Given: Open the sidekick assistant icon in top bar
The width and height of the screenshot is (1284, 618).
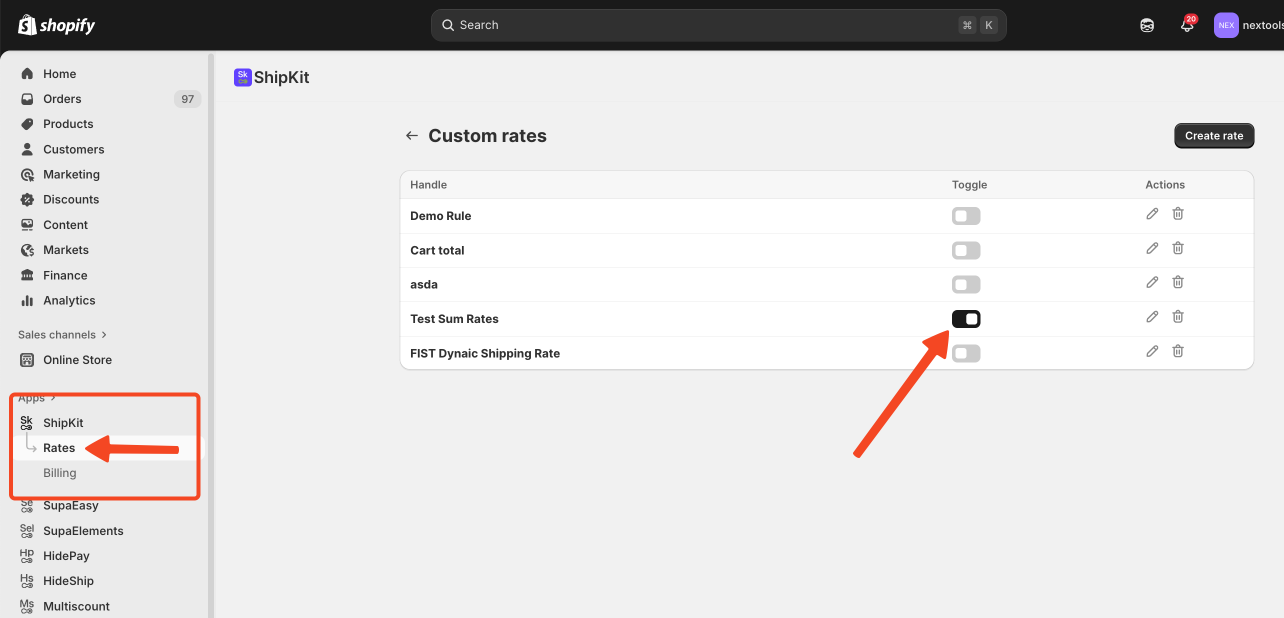Looking at the screenshot, I should coord(1147,26).
